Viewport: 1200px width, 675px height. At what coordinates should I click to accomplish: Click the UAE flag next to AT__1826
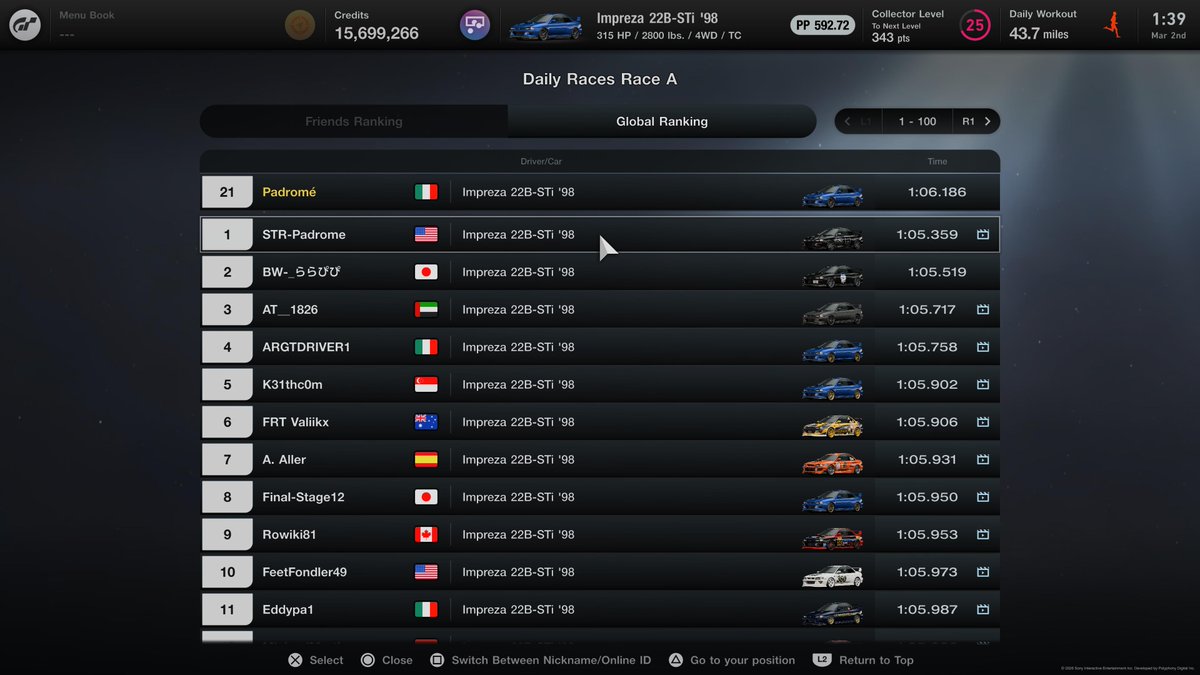(x=426, y=310)
